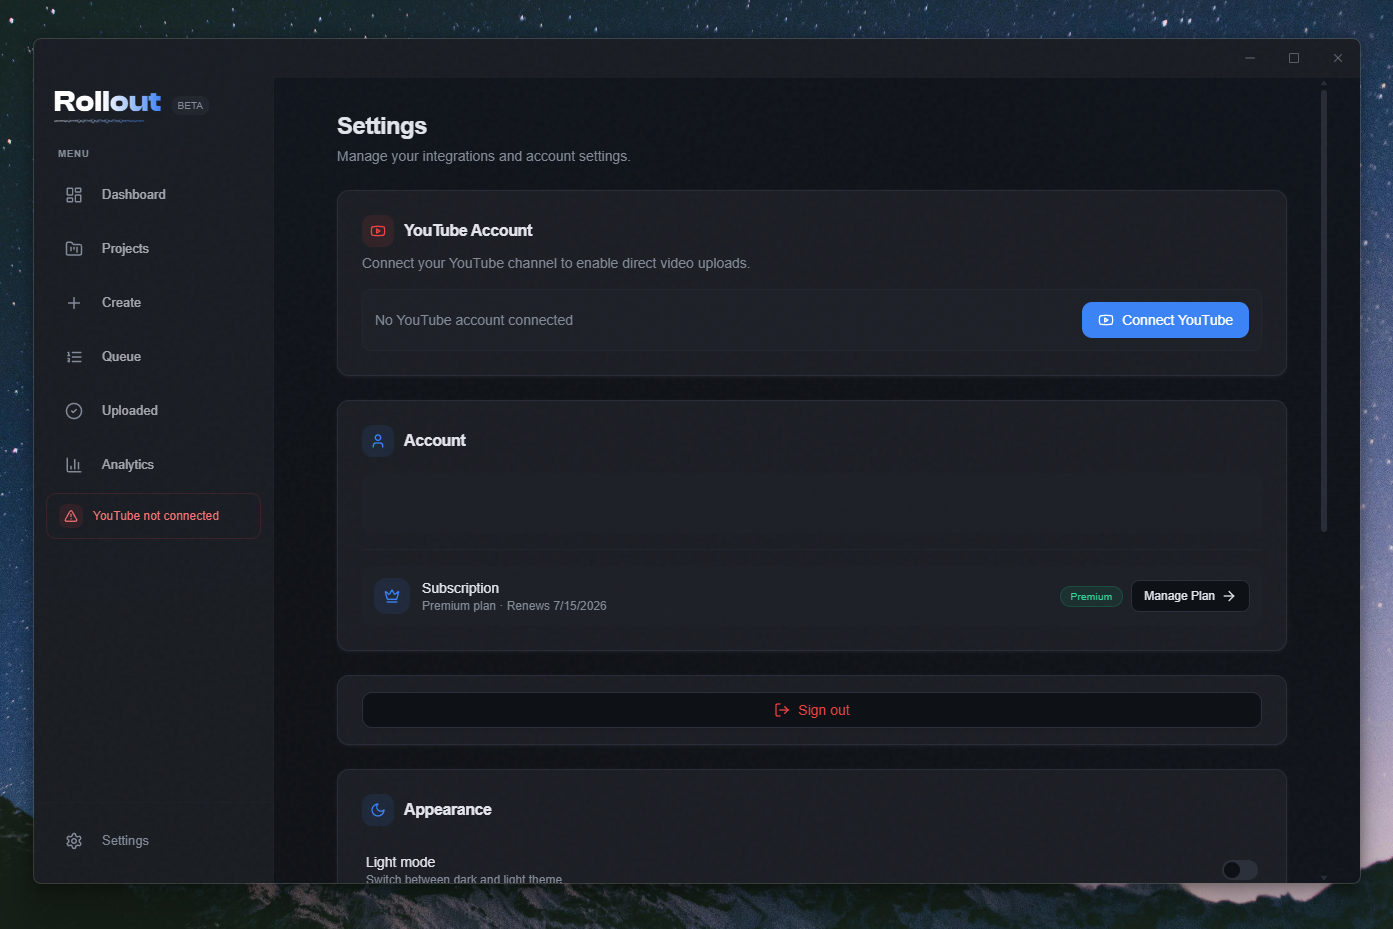Click the Manage Plan button
Screen dimensions: 1393x929
pos(1190,596)
